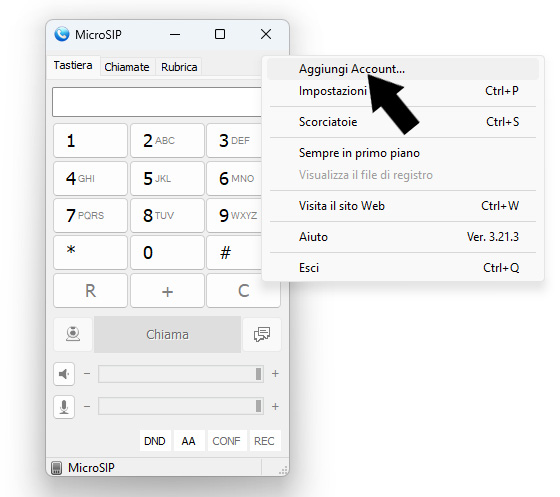560x497 pixels.
Task: Click the Chiama call button
Action: tap(168, 334)
